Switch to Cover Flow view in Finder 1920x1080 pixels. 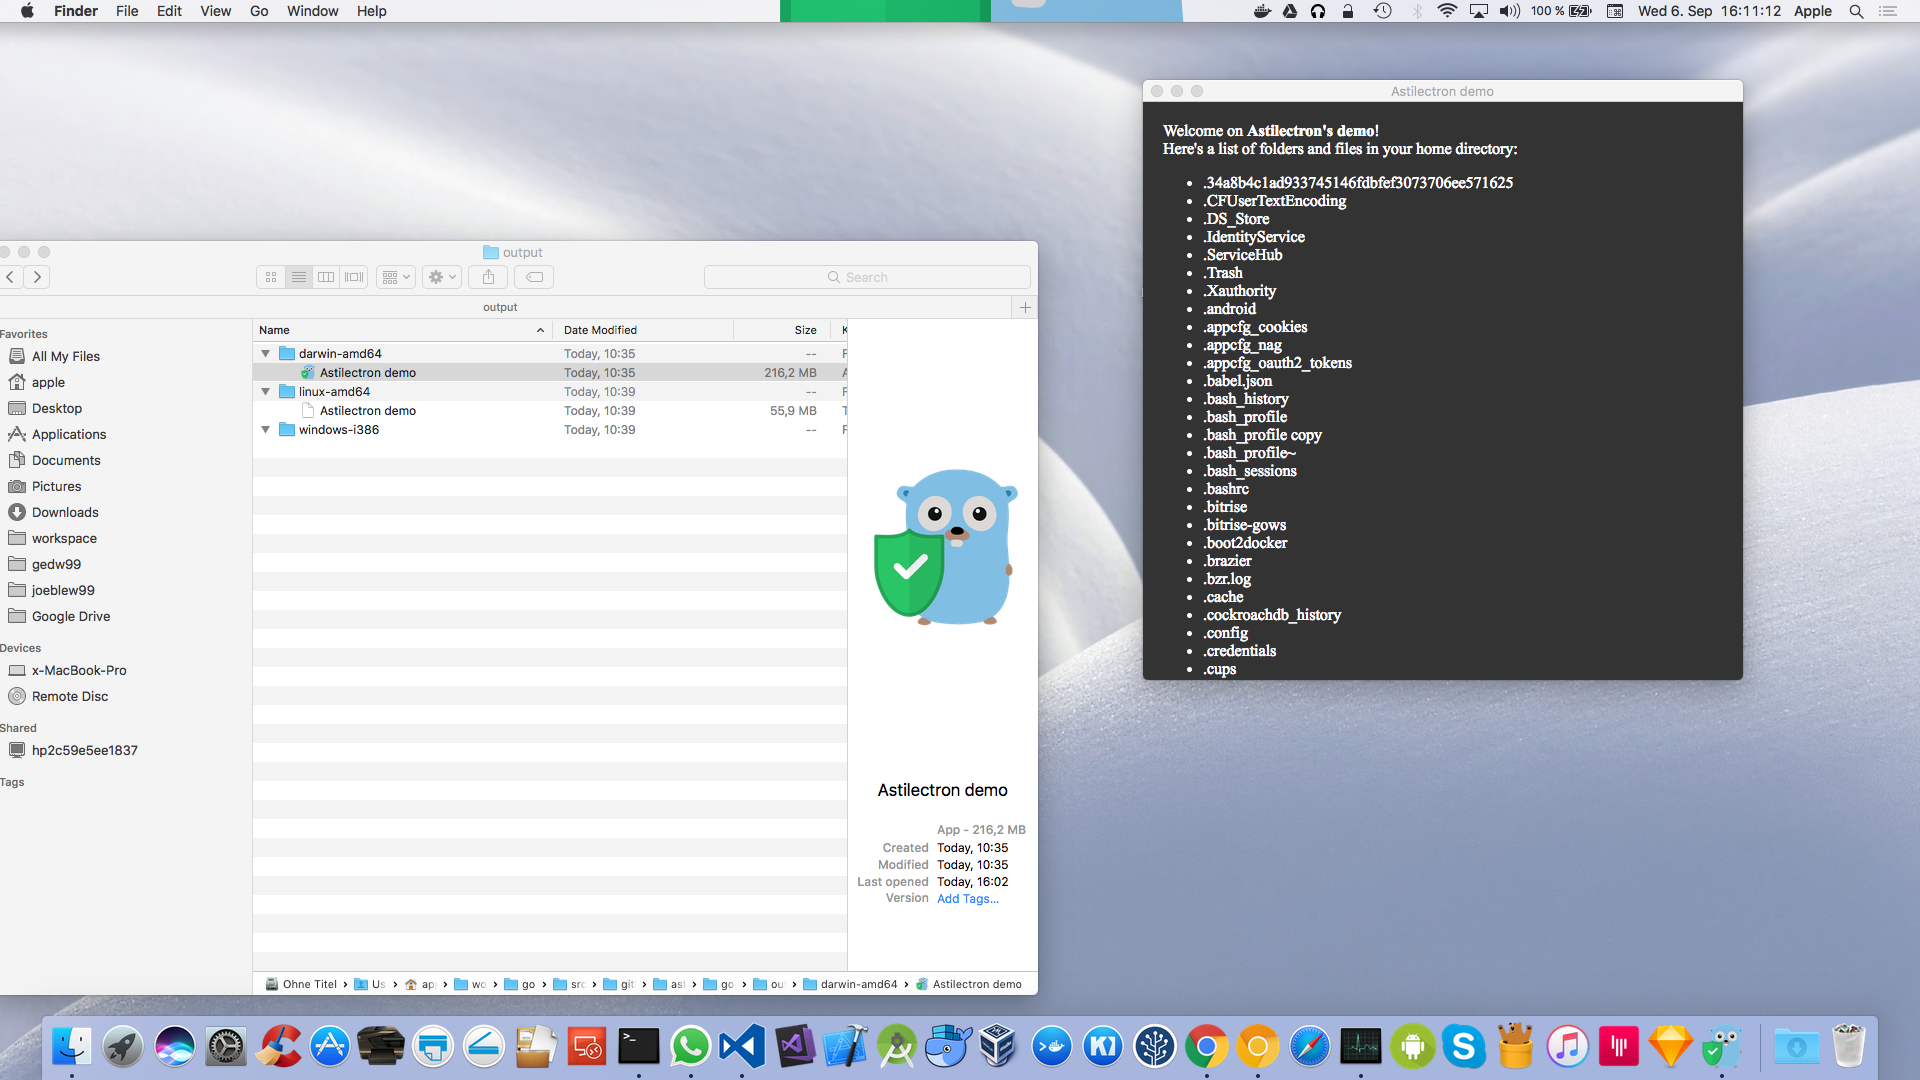coord(353,277)
